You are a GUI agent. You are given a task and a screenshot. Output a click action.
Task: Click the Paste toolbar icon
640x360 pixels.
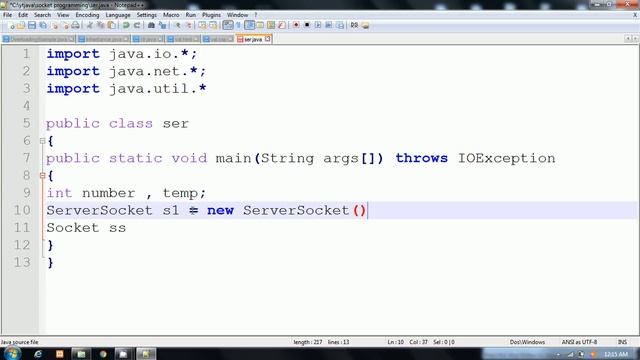pyautogui.click(x=111, y=25)
